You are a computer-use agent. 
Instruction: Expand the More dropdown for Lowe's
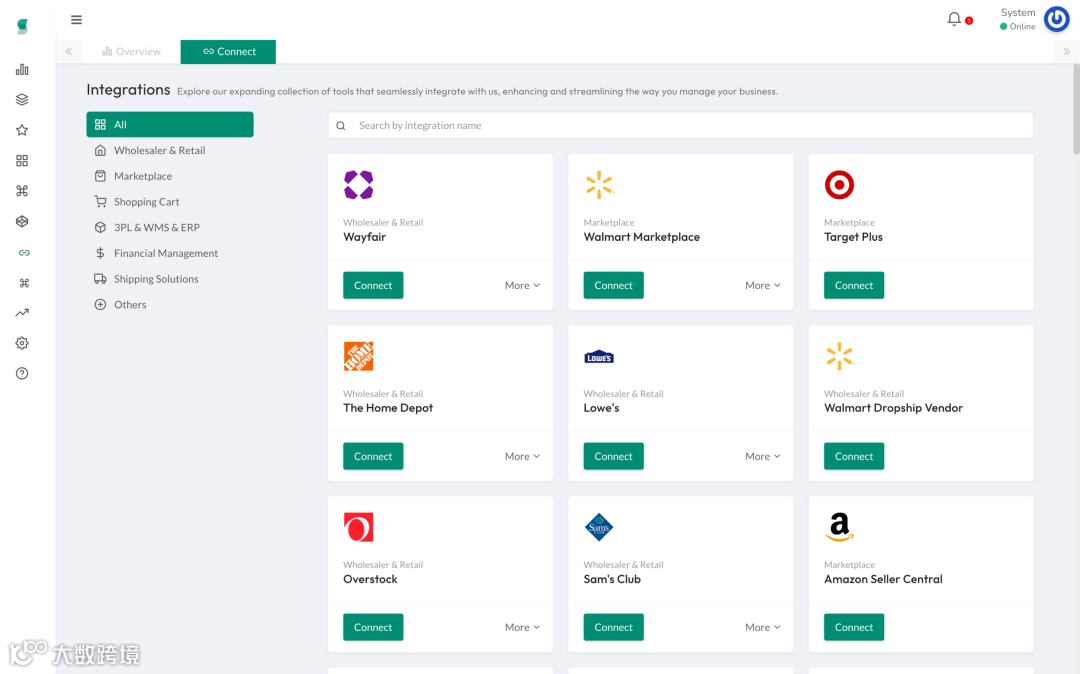762,457
